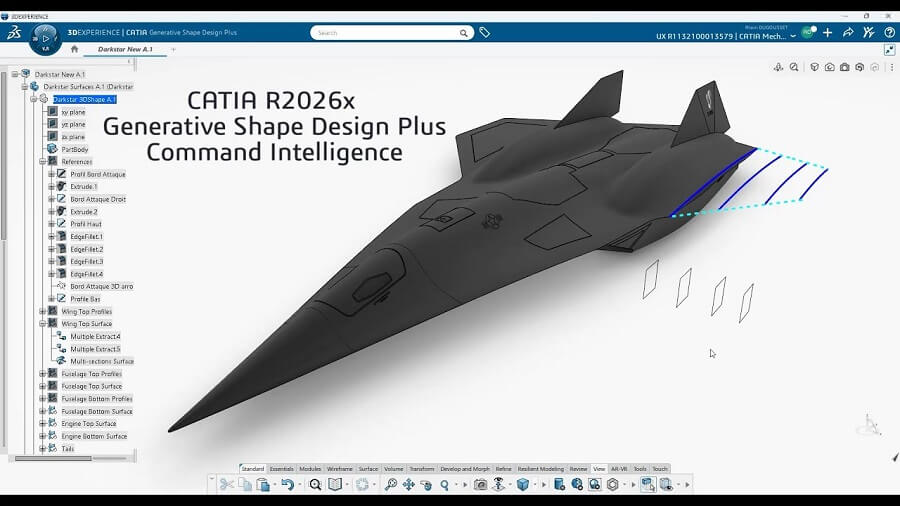Screen dimensions: 900x506
Task: Select Multi-sections Surface in the tree
Action: pos(102,361)
